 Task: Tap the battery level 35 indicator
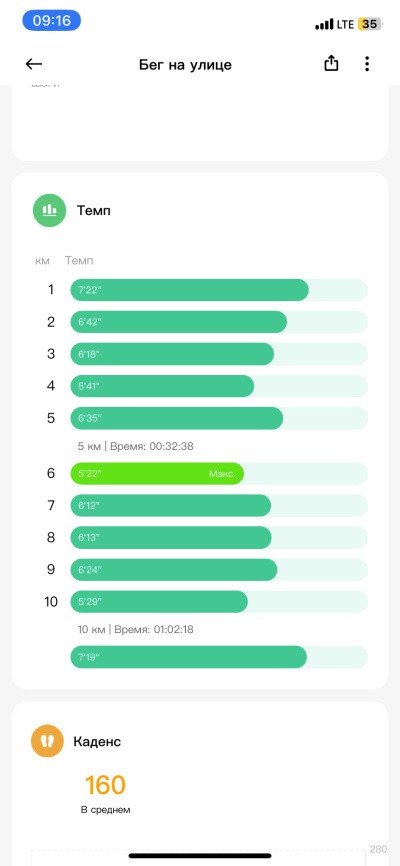pyautogui.click(x=369, y=24)
